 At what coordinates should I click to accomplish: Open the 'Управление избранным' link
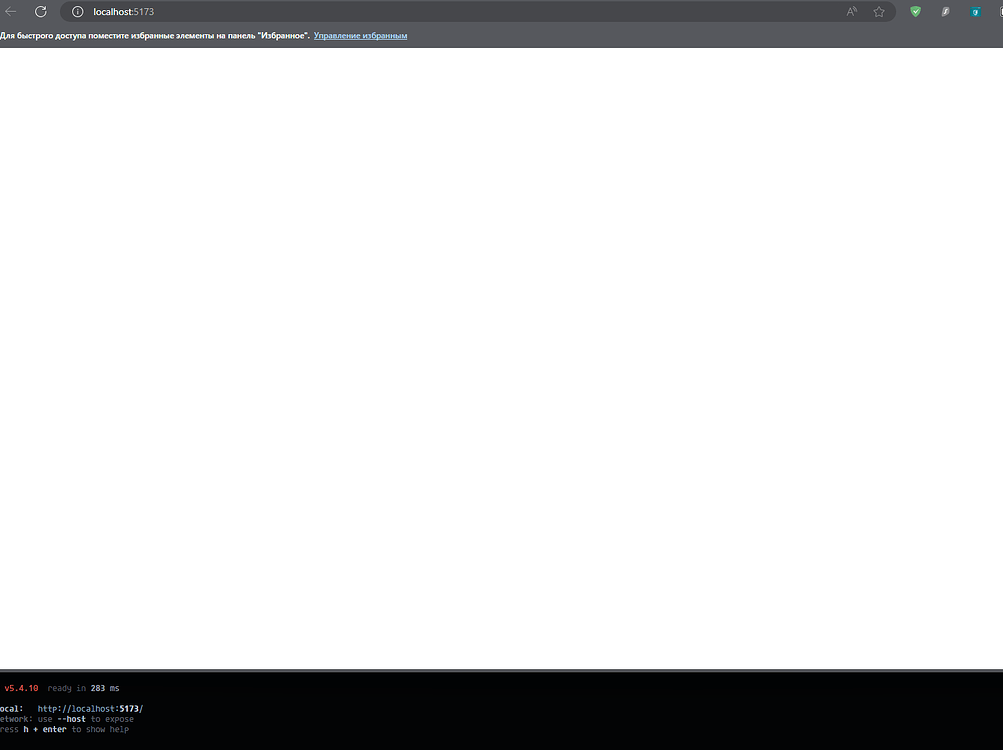360,36
